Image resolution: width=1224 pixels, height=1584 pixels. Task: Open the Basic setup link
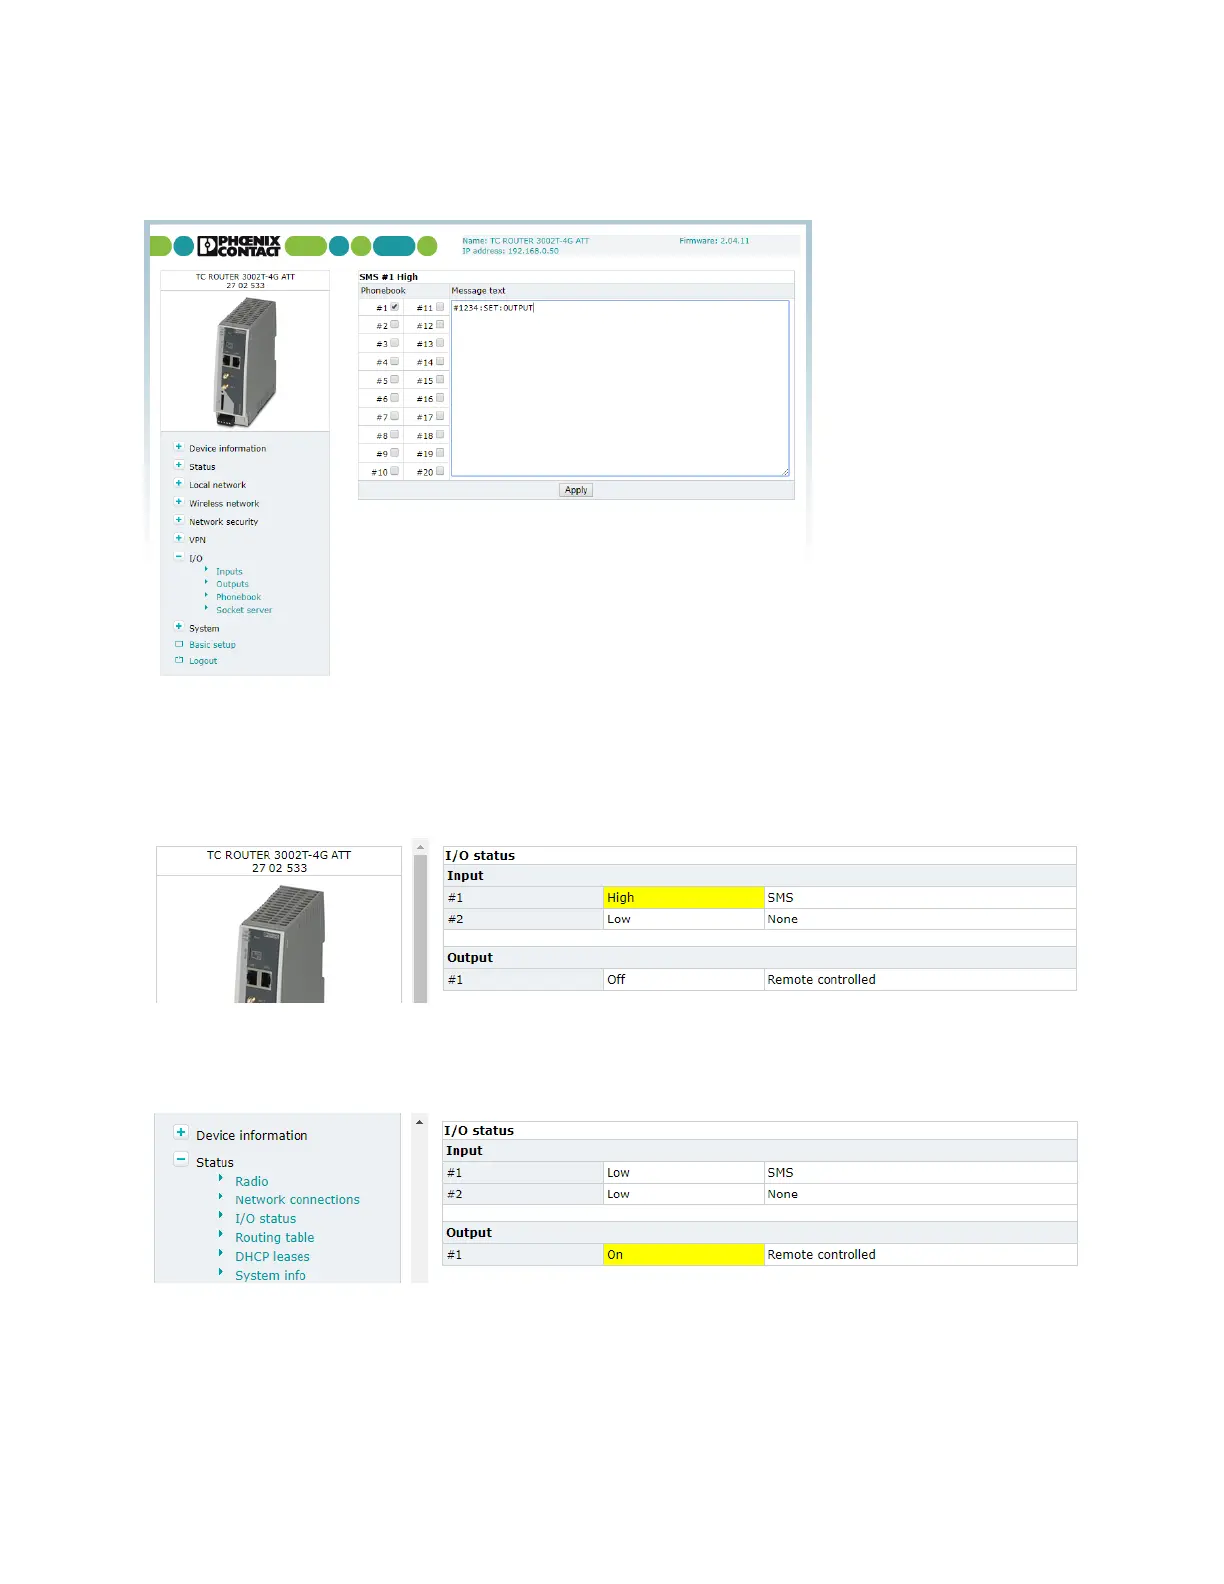click(212, 645)
